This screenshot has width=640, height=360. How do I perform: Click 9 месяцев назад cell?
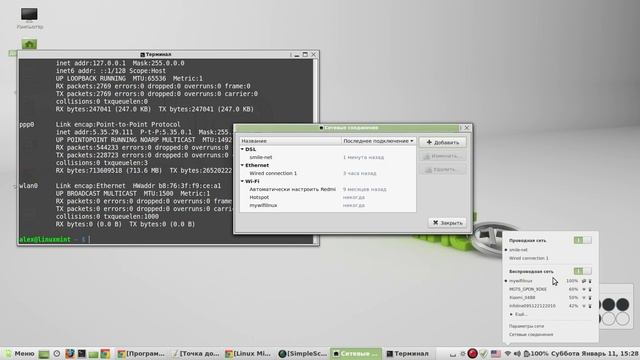[x=364, y=189]
